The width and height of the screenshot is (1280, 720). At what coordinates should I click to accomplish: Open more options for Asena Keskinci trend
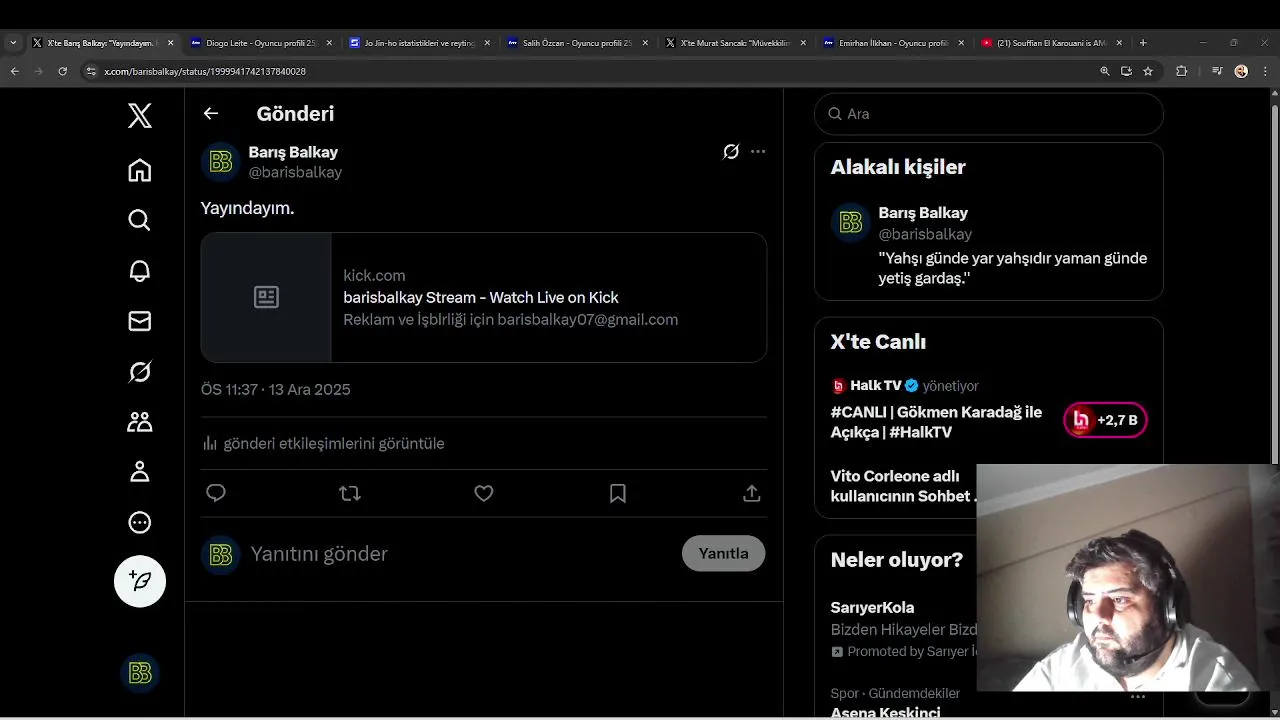[x=1138, y=696]
